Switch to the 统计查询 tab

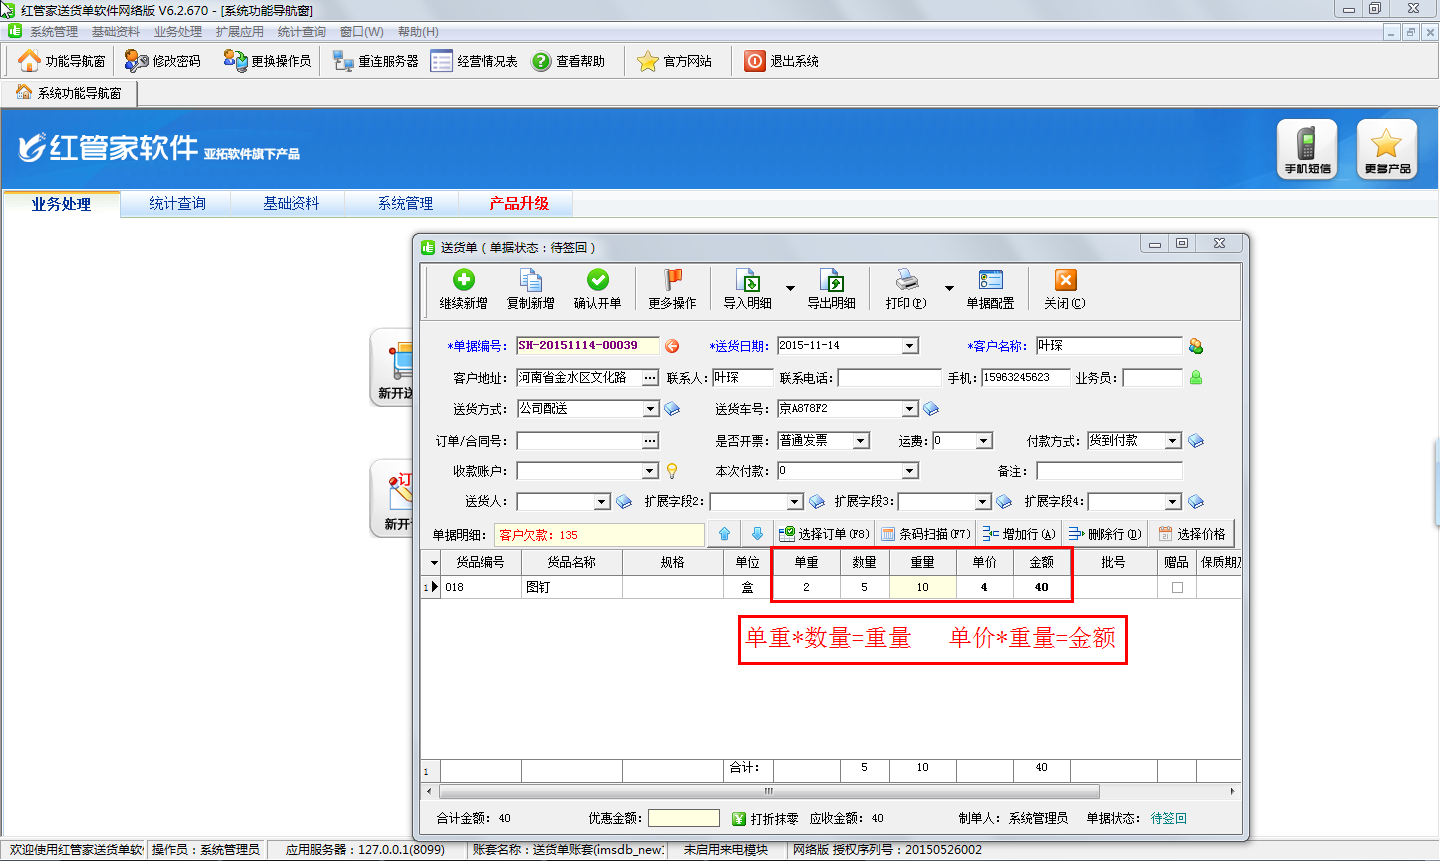tap(177, 204)
